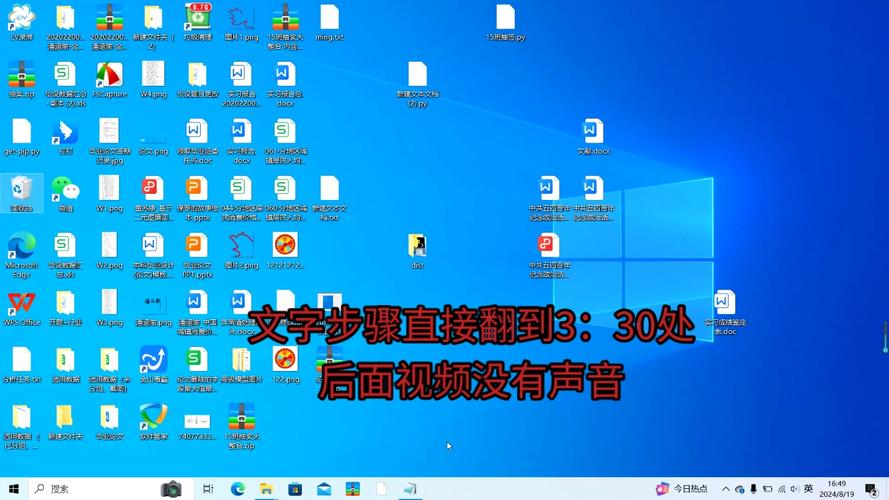
Task: Open the volume speaker tray icon
Action: click(x=794, y=489)
